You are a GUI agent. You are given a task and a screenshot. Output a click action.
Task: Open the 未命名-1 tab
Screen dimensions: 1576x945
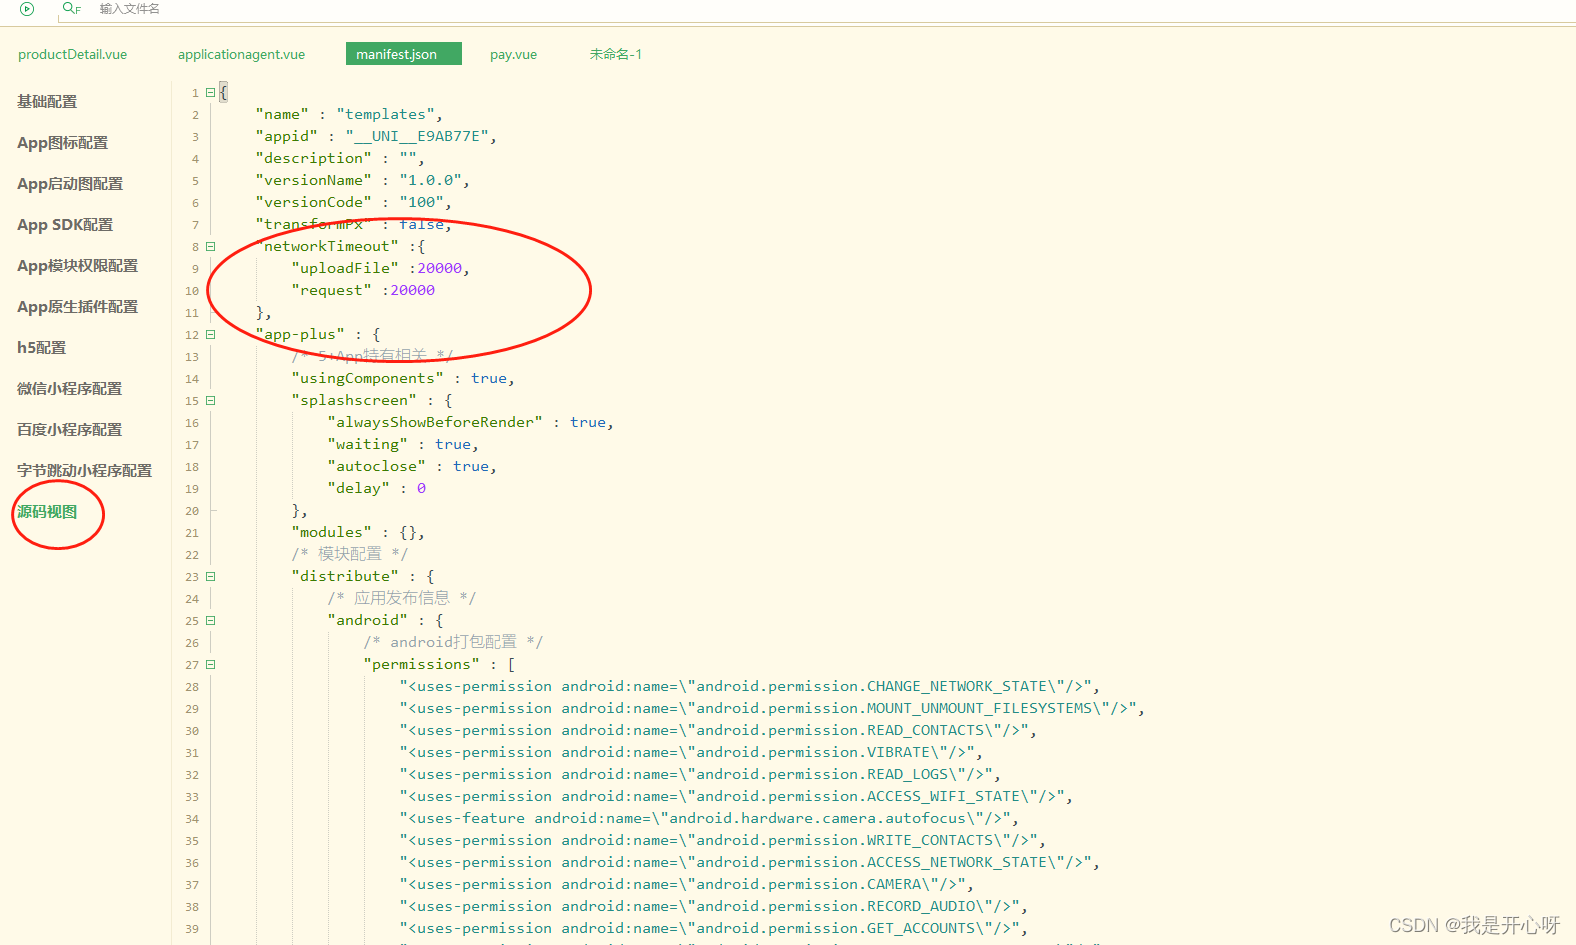[616, 54]
